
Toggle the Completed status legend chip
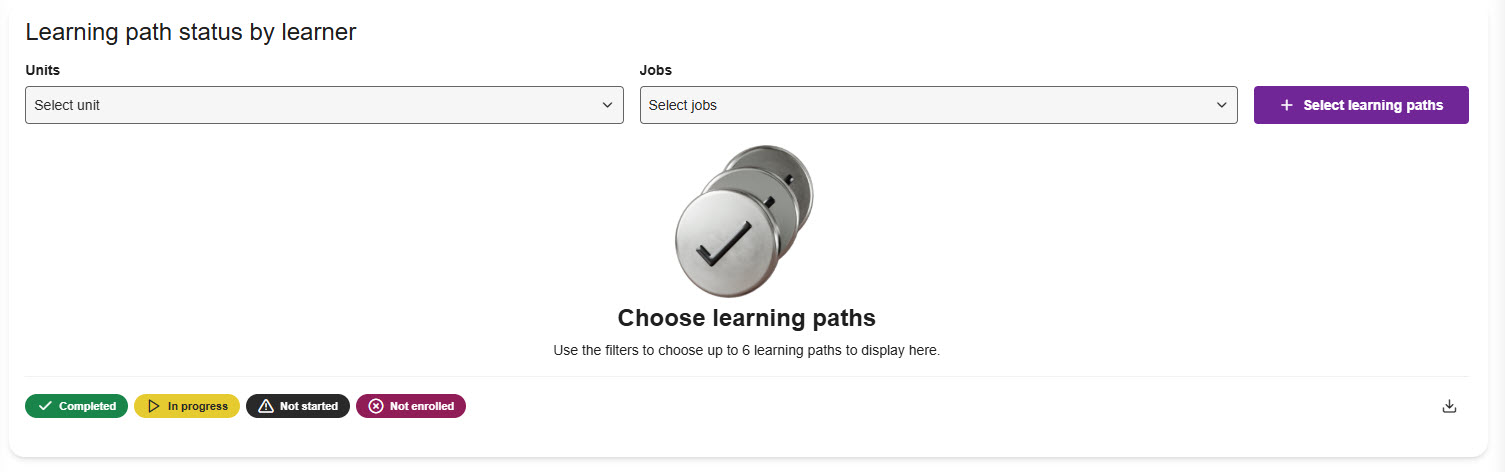click(x=77, y=406)
